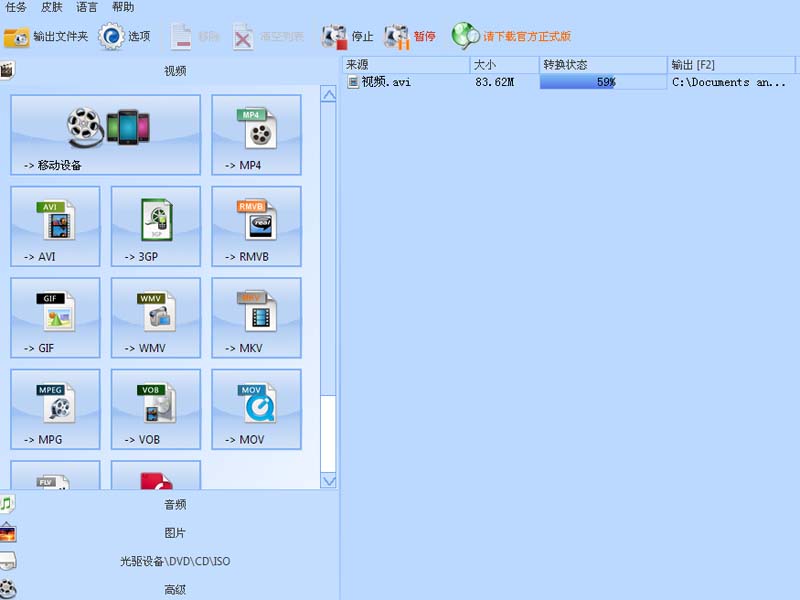Open the 光驱设备\DVD\CD\ISO section
The height and width of the screenshot is (600, 800).
(x=176, y=561)
